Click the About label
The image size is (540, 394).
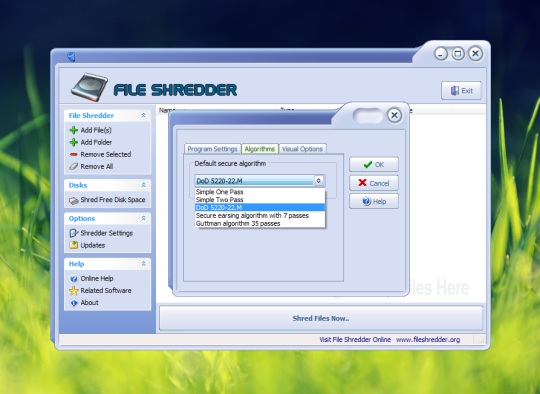point(89,303)
